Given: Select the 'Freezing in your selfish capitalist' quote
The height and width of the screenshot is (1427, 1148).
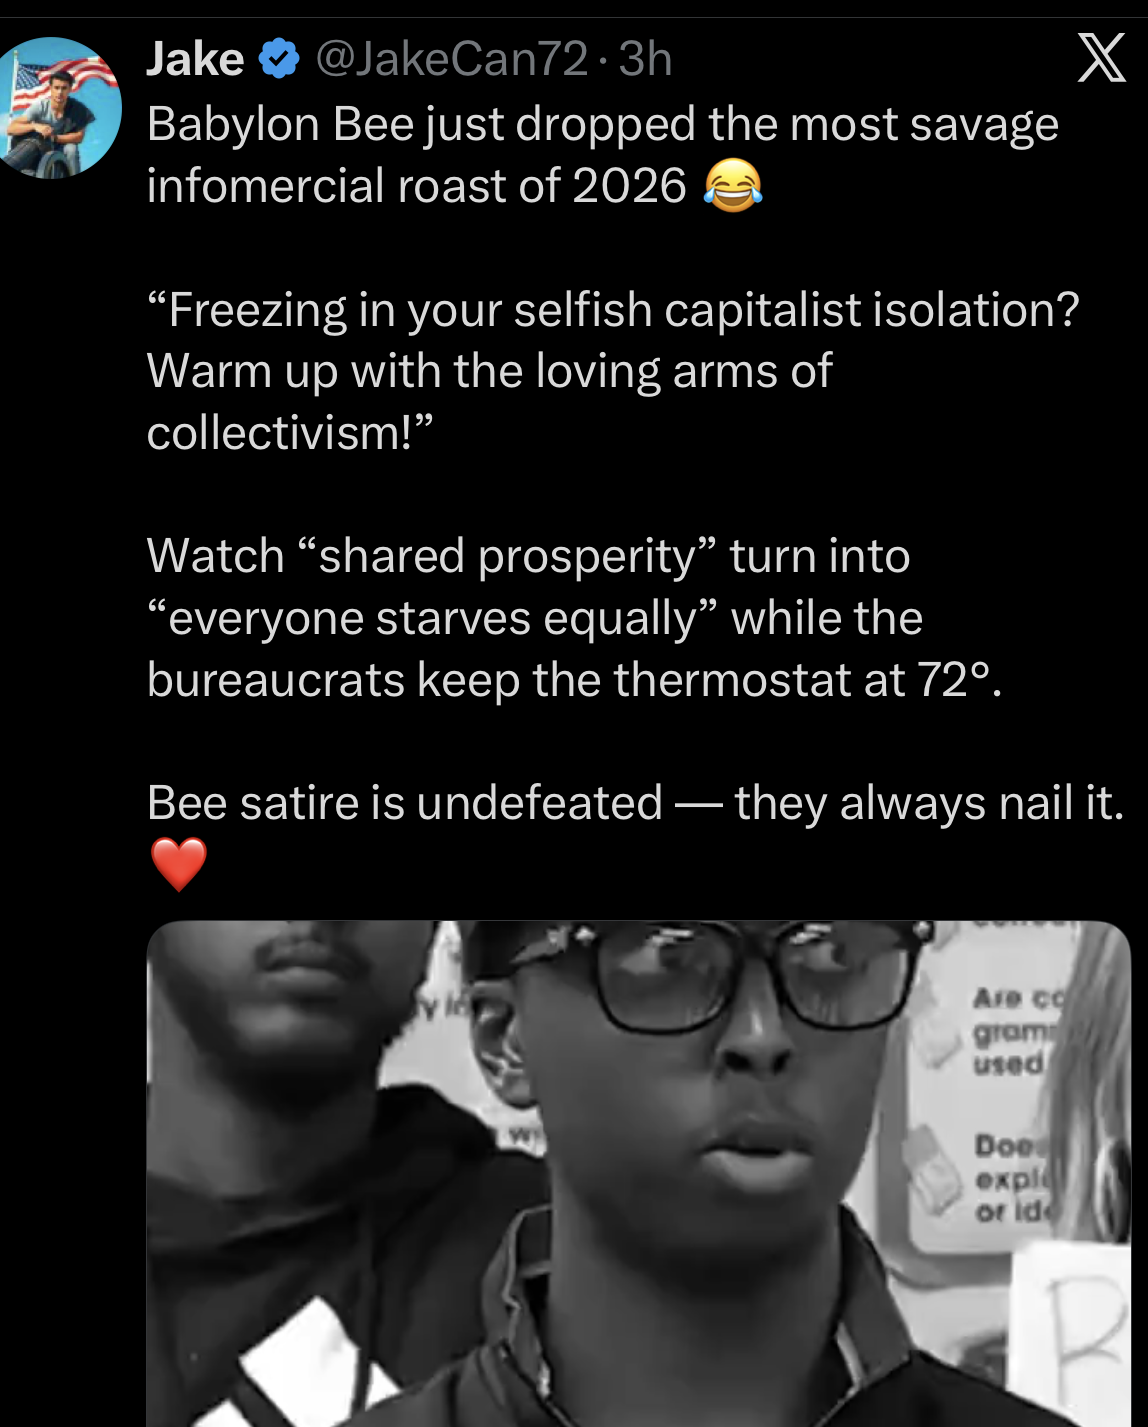Looking at the screenshot, I should (613, 311).
